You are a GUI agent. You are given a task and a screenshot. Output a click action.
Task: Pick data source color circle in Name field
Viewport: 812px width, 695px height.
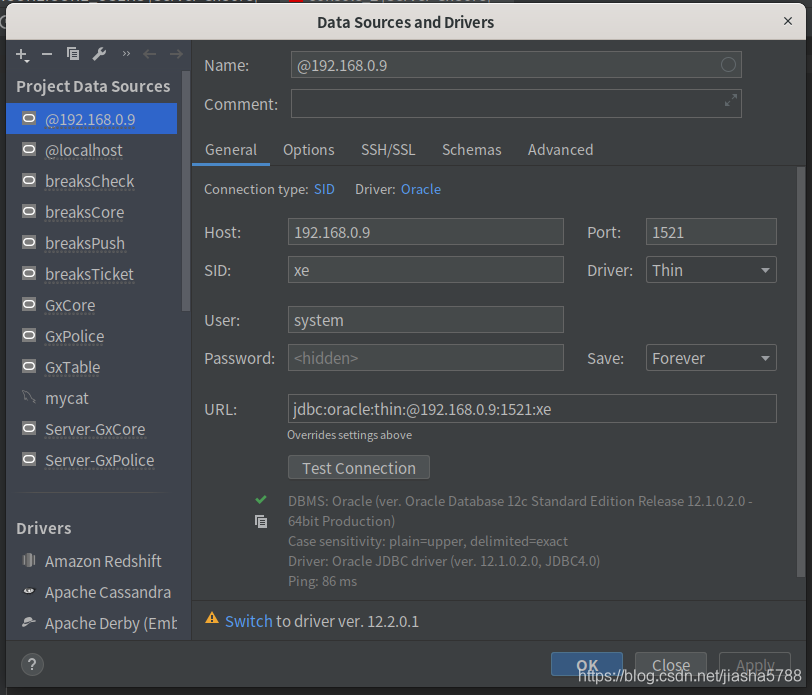tap(728, 65)
